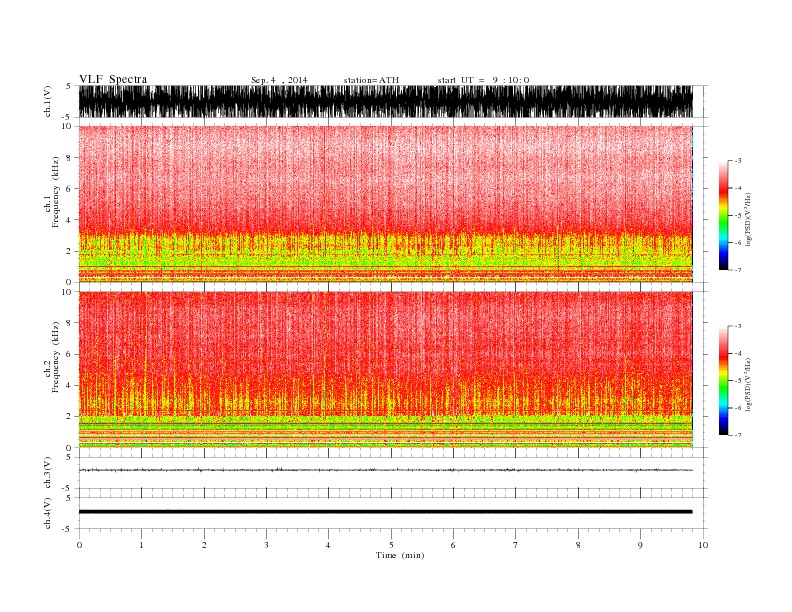
Task: Click the '-7' value on ch.2 color bar
Action: coord(737,435)
